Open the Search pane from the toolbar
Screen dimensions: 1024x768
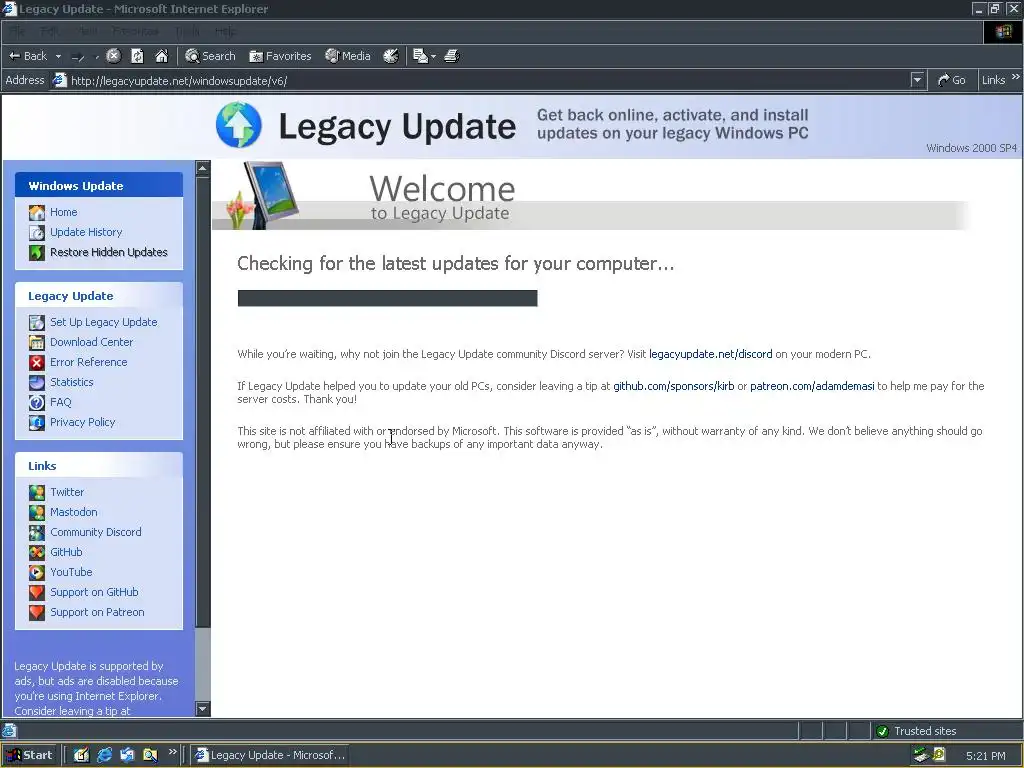[210, 56]
